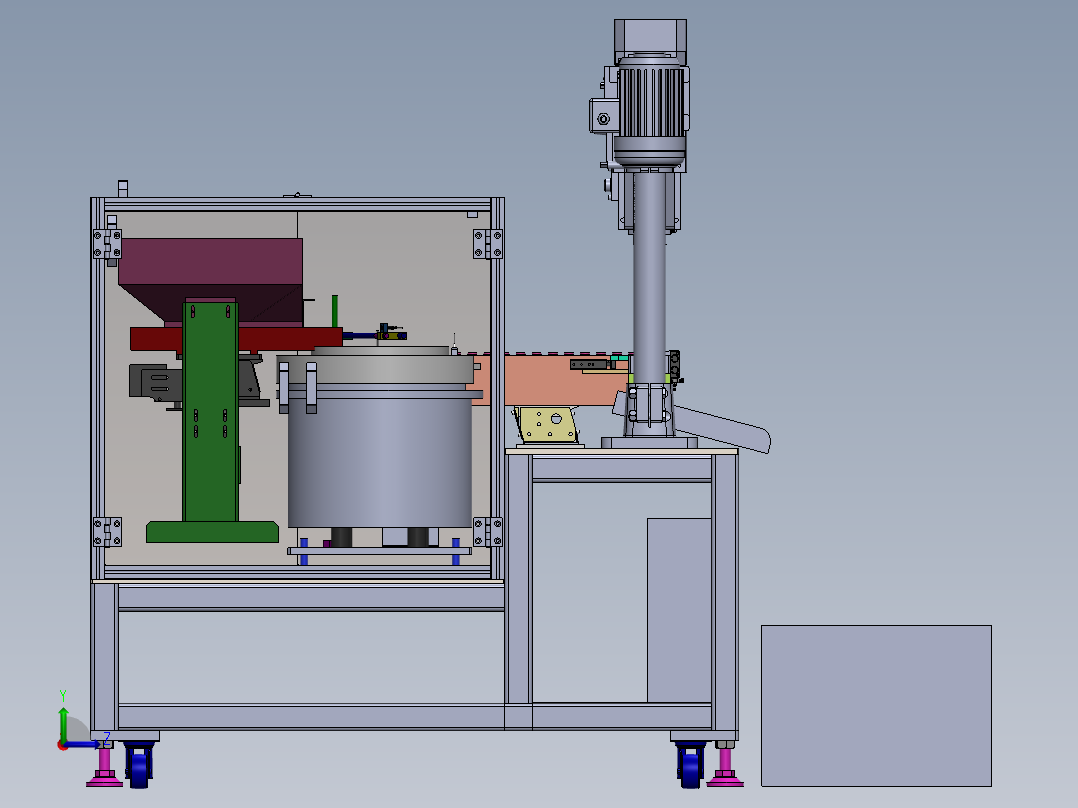The height and width of the screenshot is (808, 1078).
Task: Select the cylindrical vibratory bowl feeder body
Action: (x=380, y=462)
